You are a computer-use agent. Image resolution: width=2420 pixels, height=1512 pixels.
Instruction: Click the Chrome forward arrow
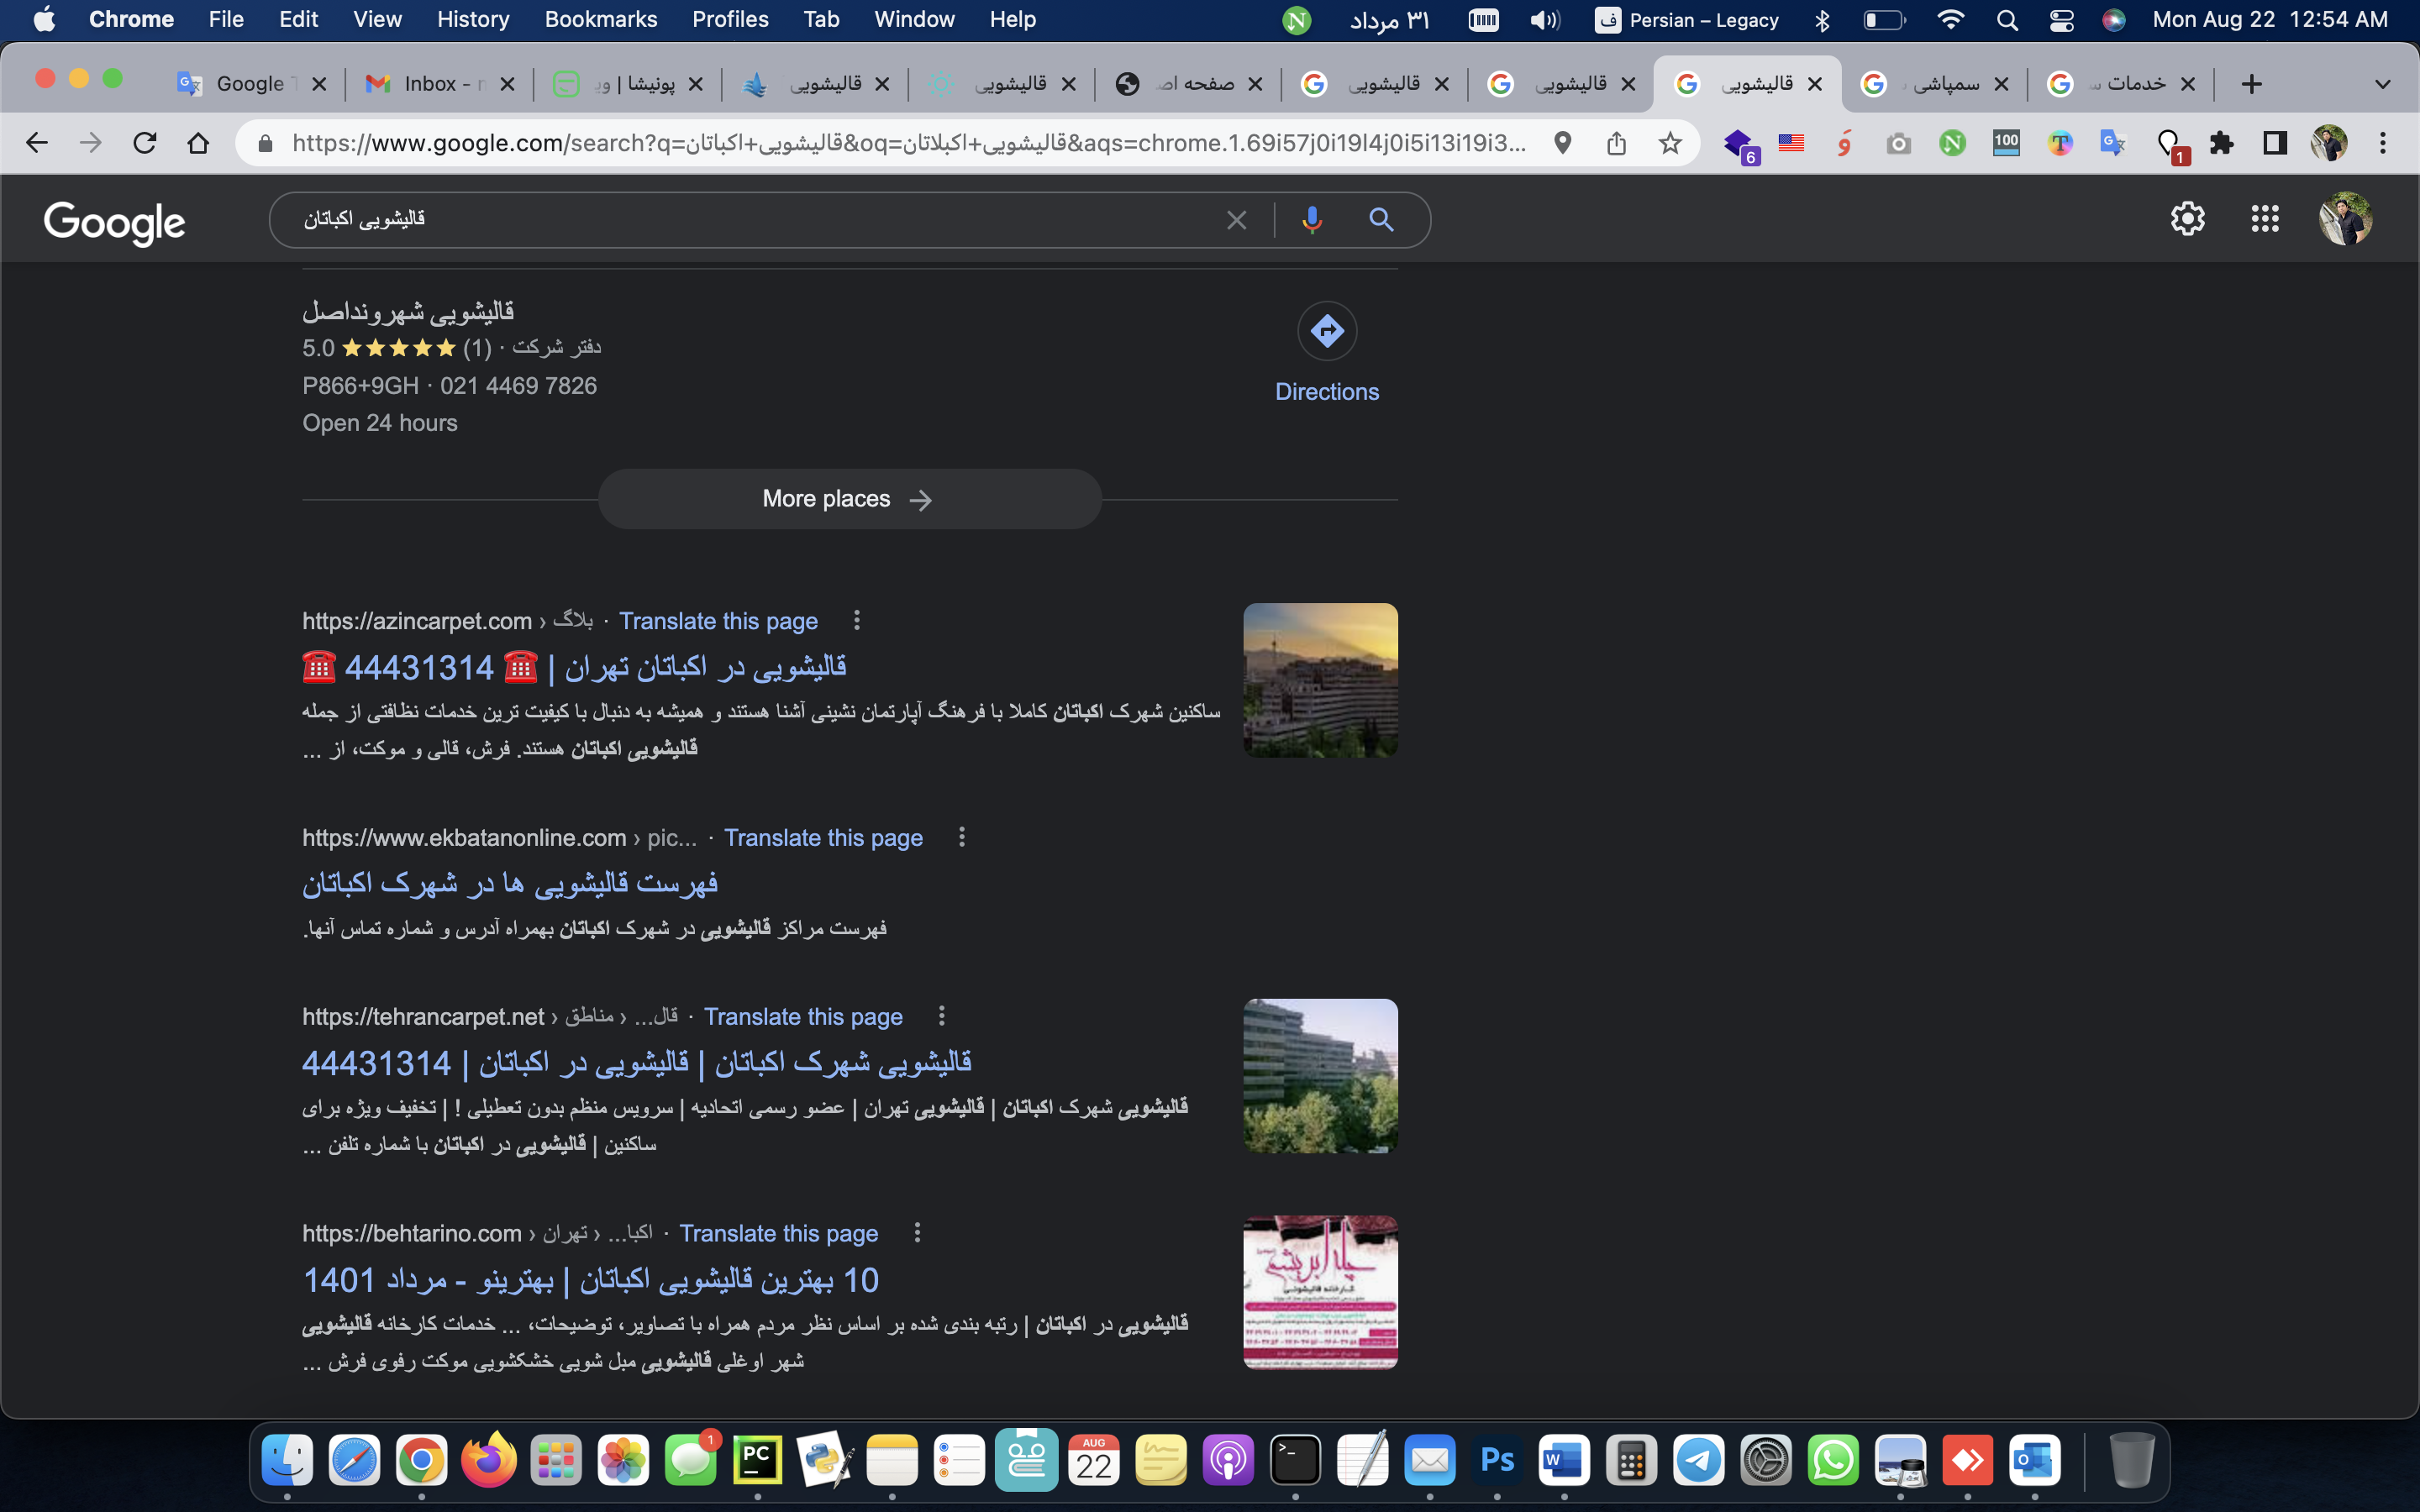click(x=91, y=143)
